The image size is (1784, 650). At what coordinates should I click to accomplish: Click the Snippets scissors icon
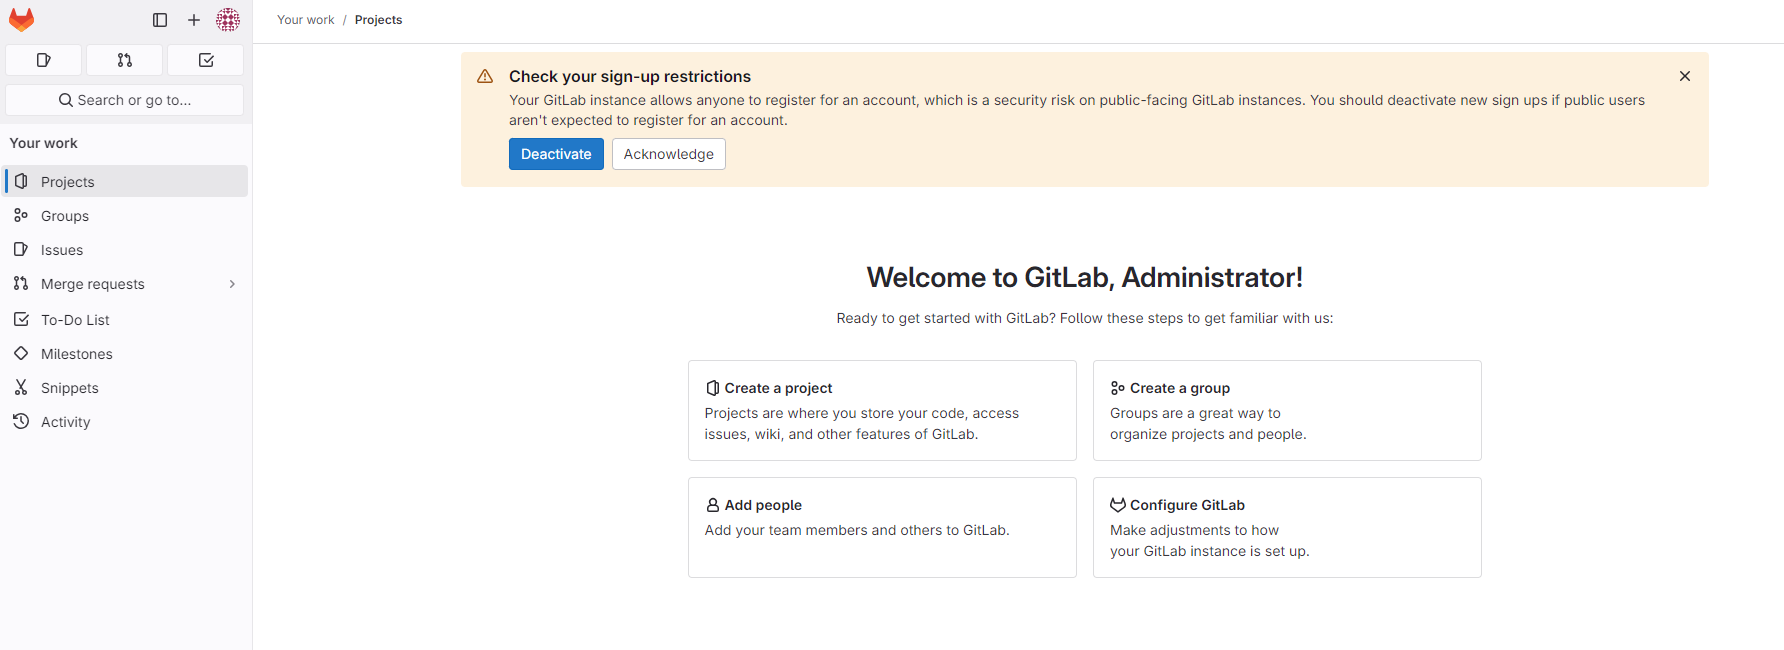pos(21,387)
